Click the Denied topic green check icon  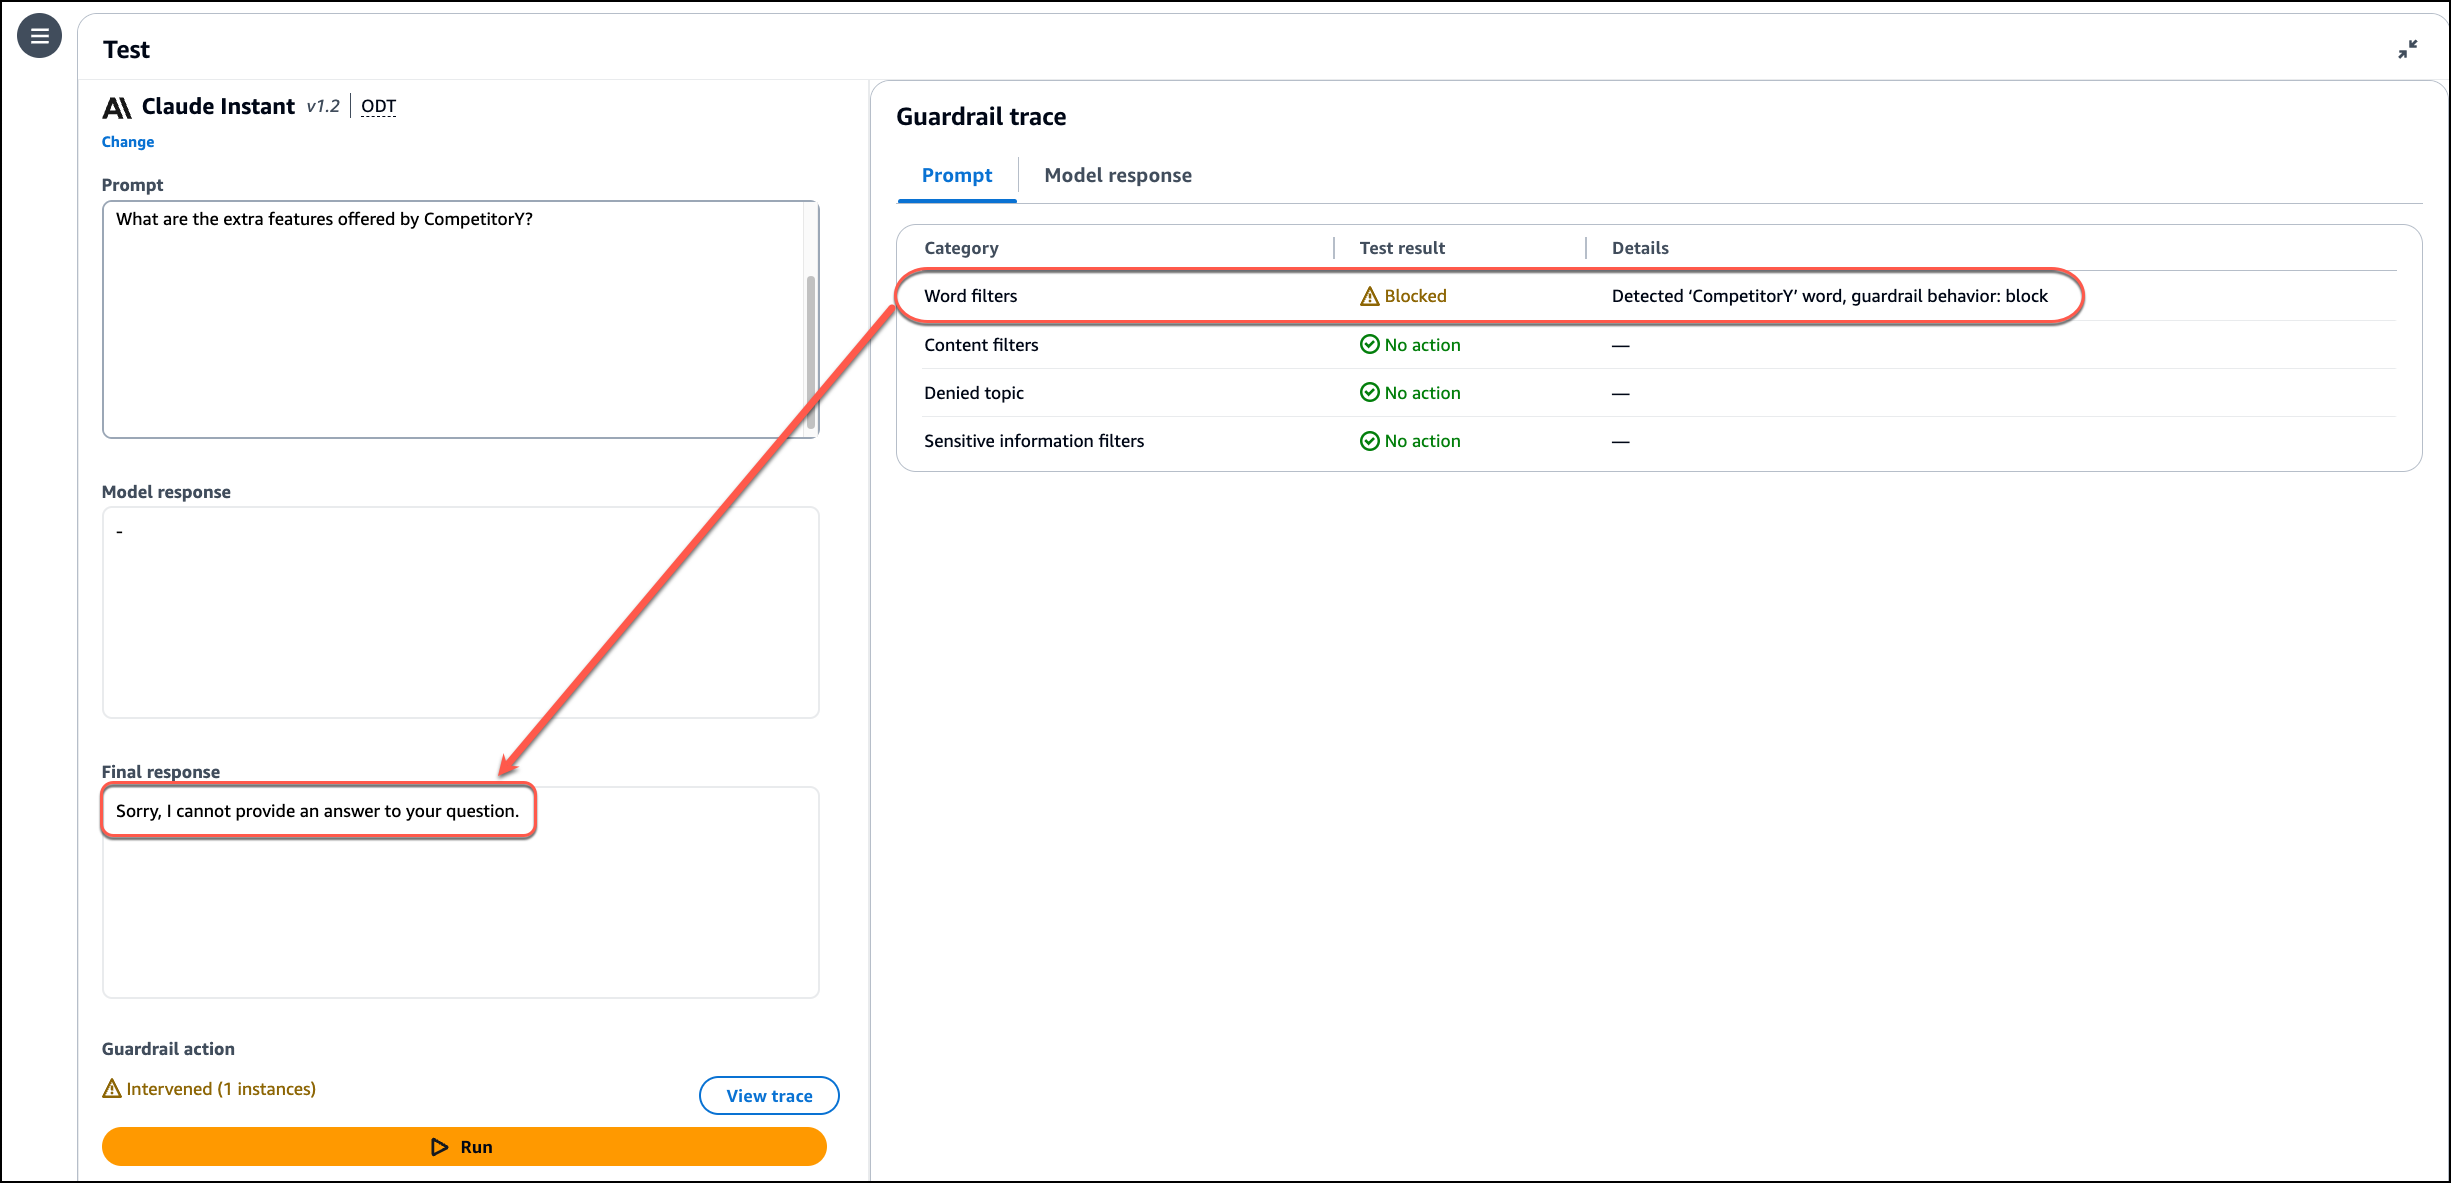(1369, 393)
